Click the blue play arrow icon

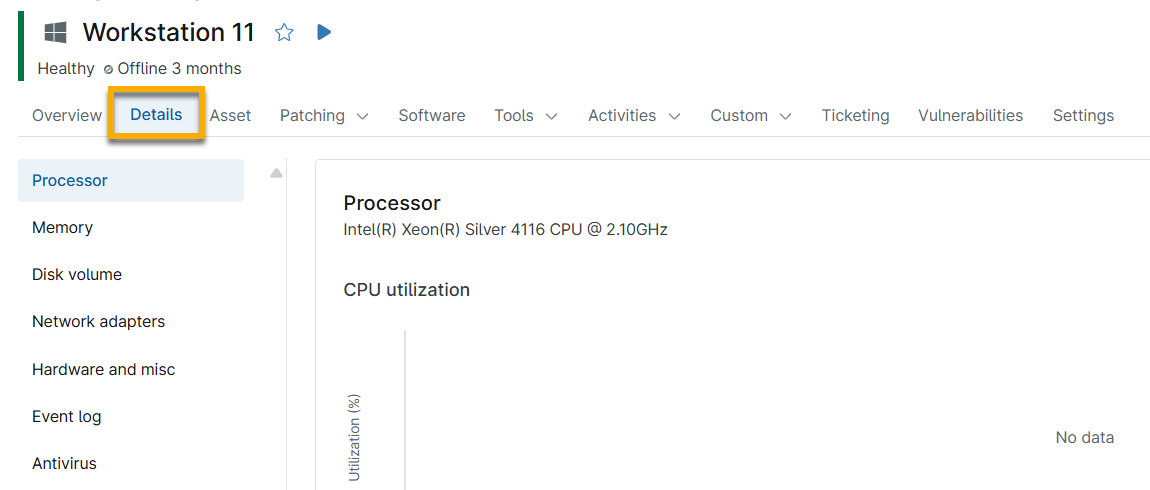[x=324, y=32]
